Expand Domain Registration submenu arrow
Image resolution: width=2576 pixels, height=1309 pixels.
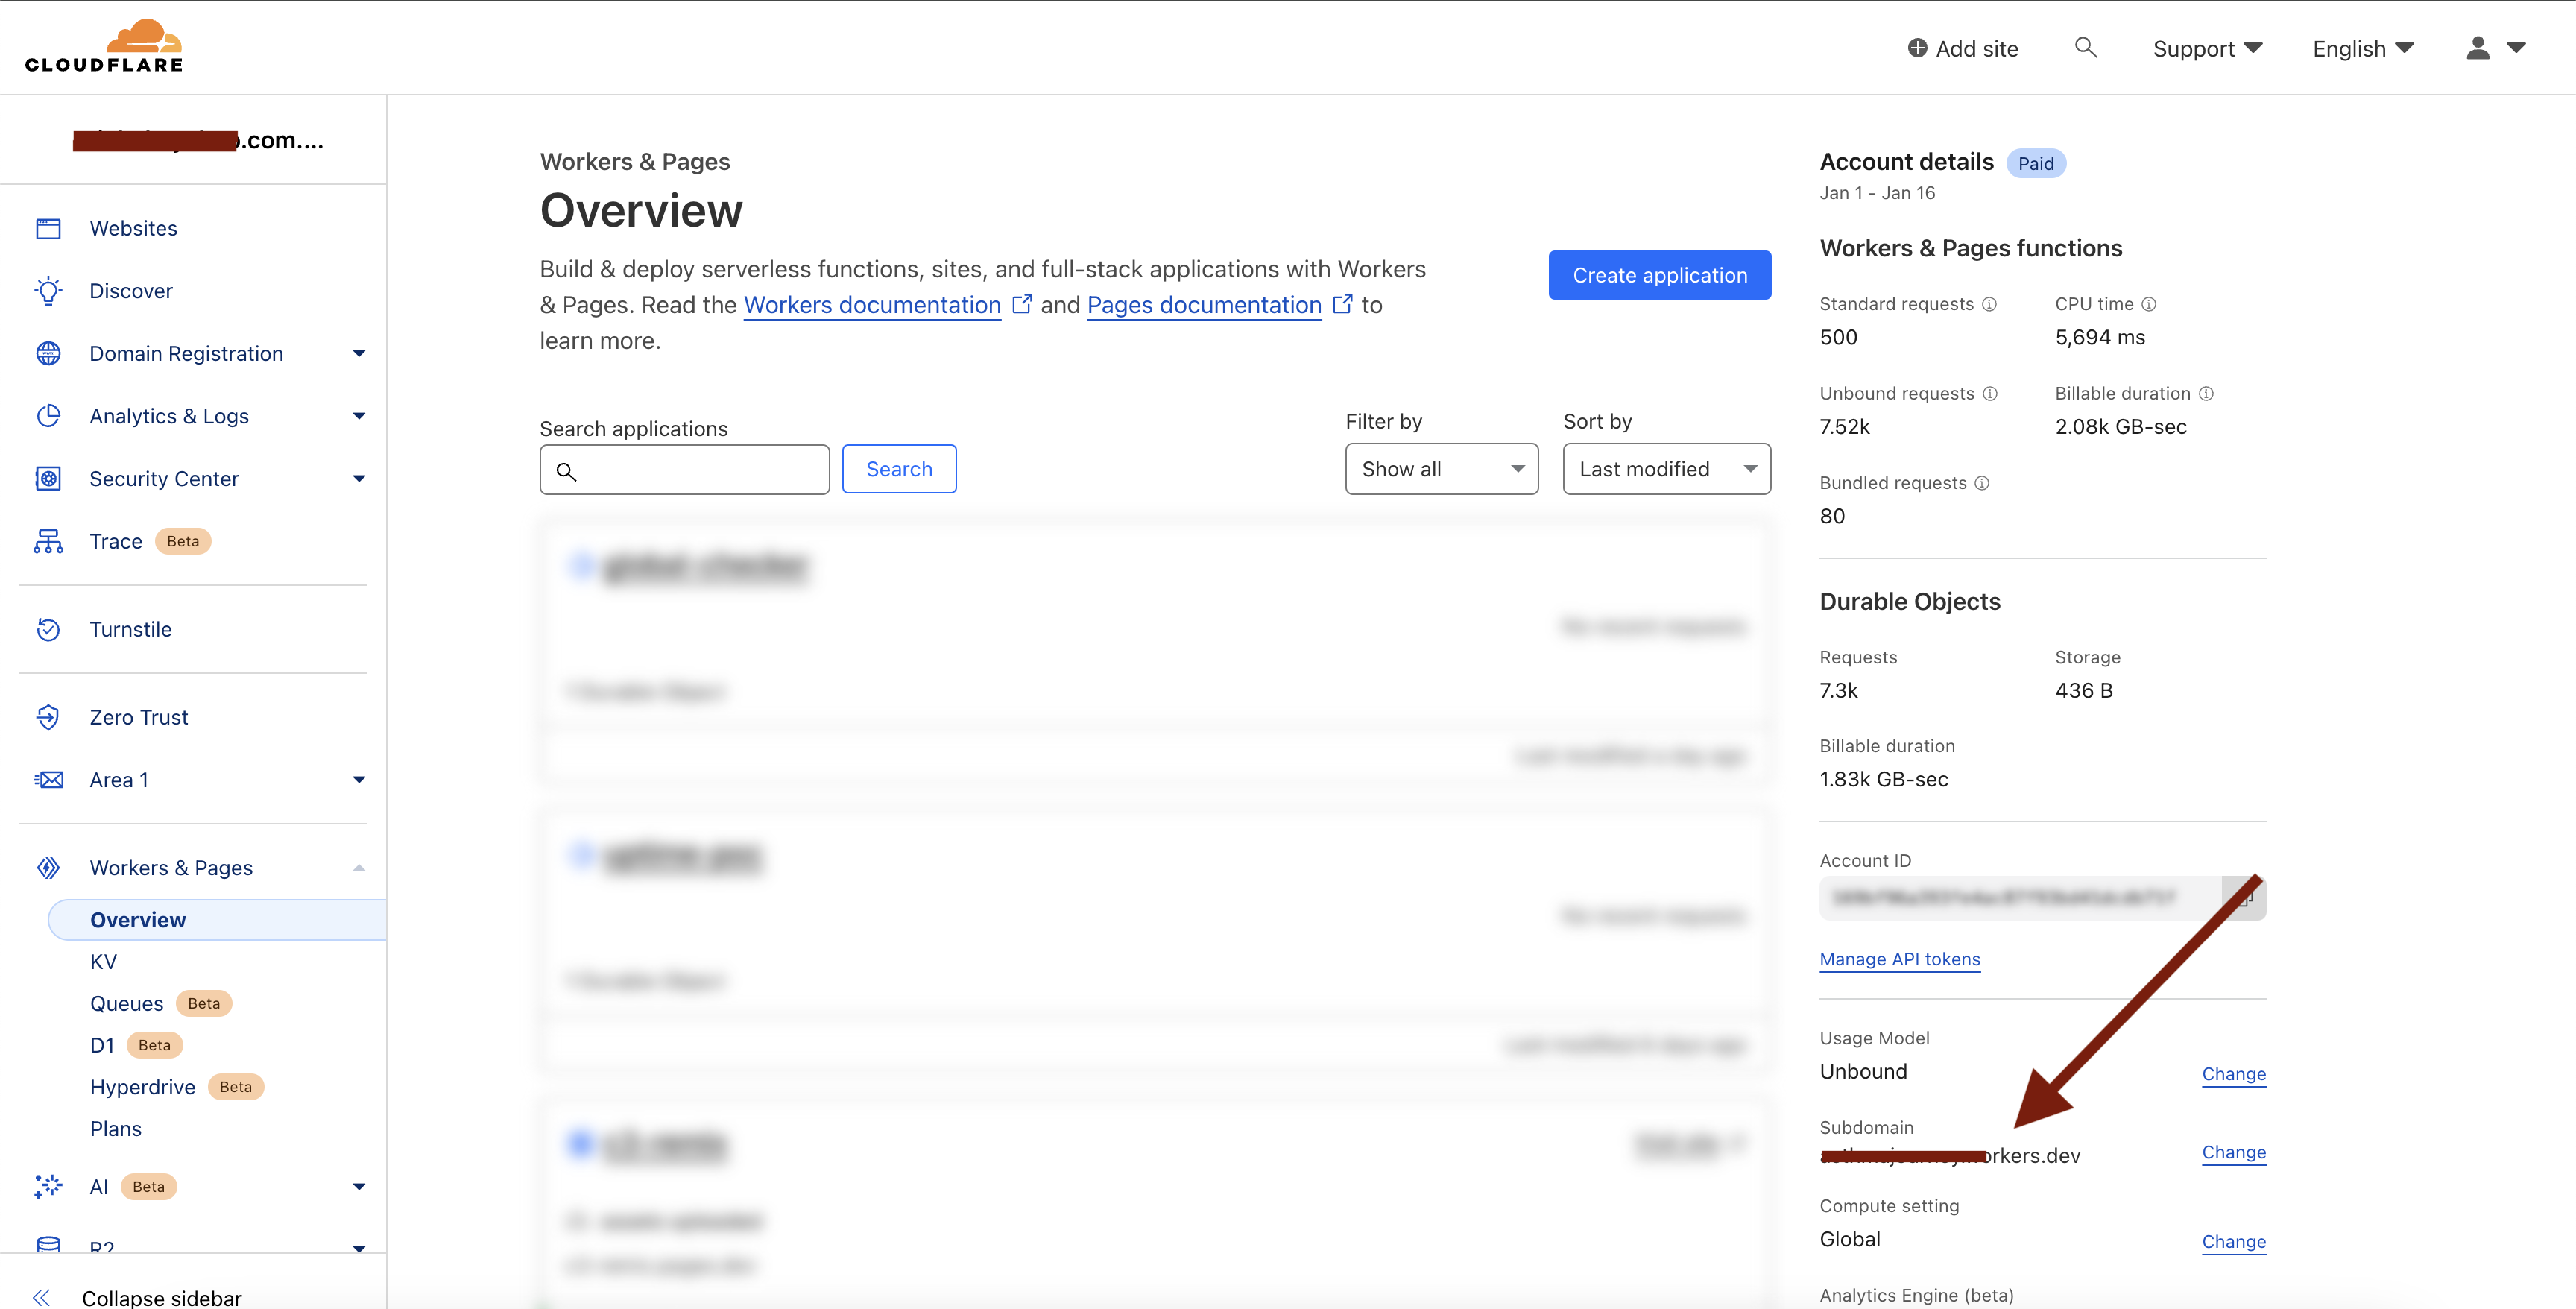pos(359,354)
